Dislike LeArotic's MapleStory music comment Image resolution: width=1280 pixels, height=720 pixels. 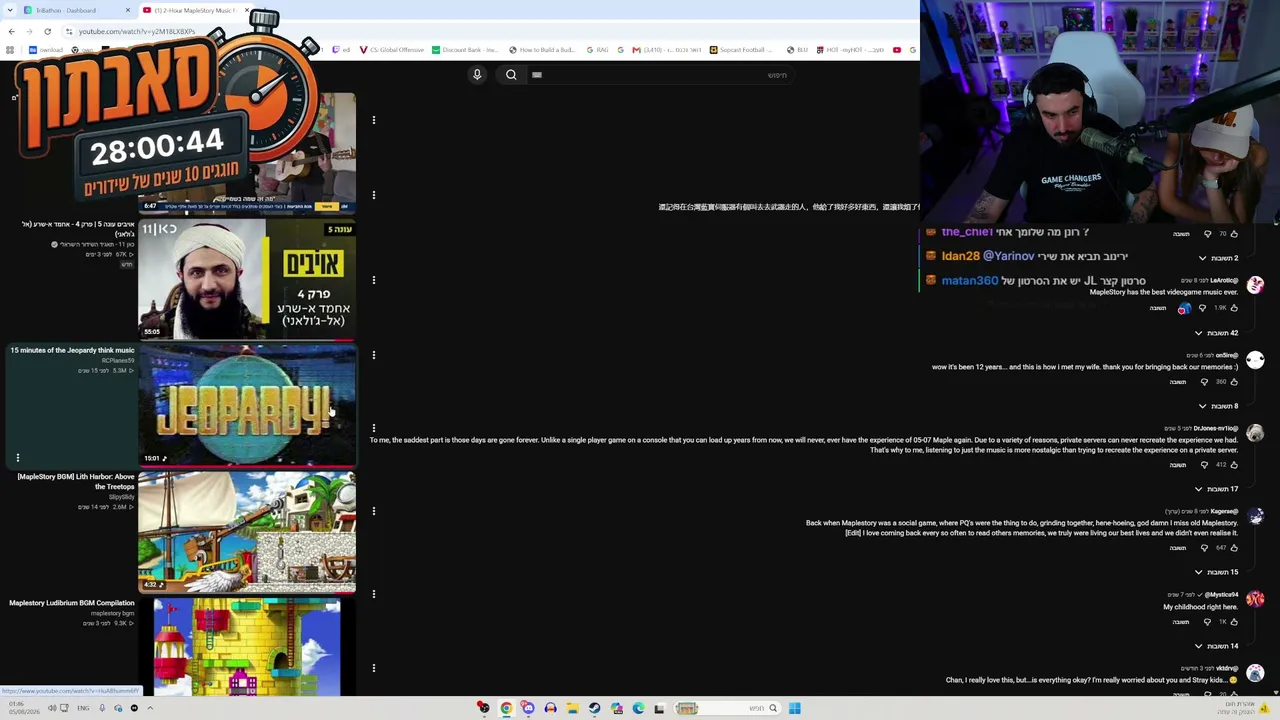pyautogui.click(x=1202, y=308)
